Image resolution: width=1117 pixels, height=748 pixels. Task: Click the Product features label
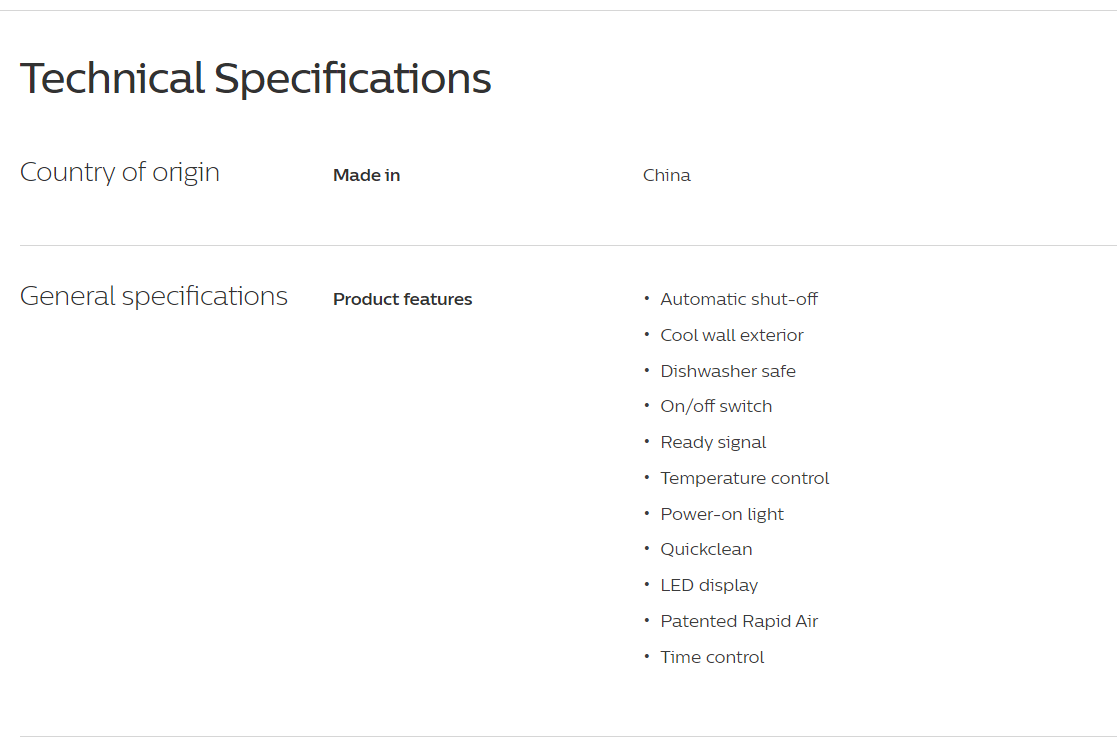[402, 299]
